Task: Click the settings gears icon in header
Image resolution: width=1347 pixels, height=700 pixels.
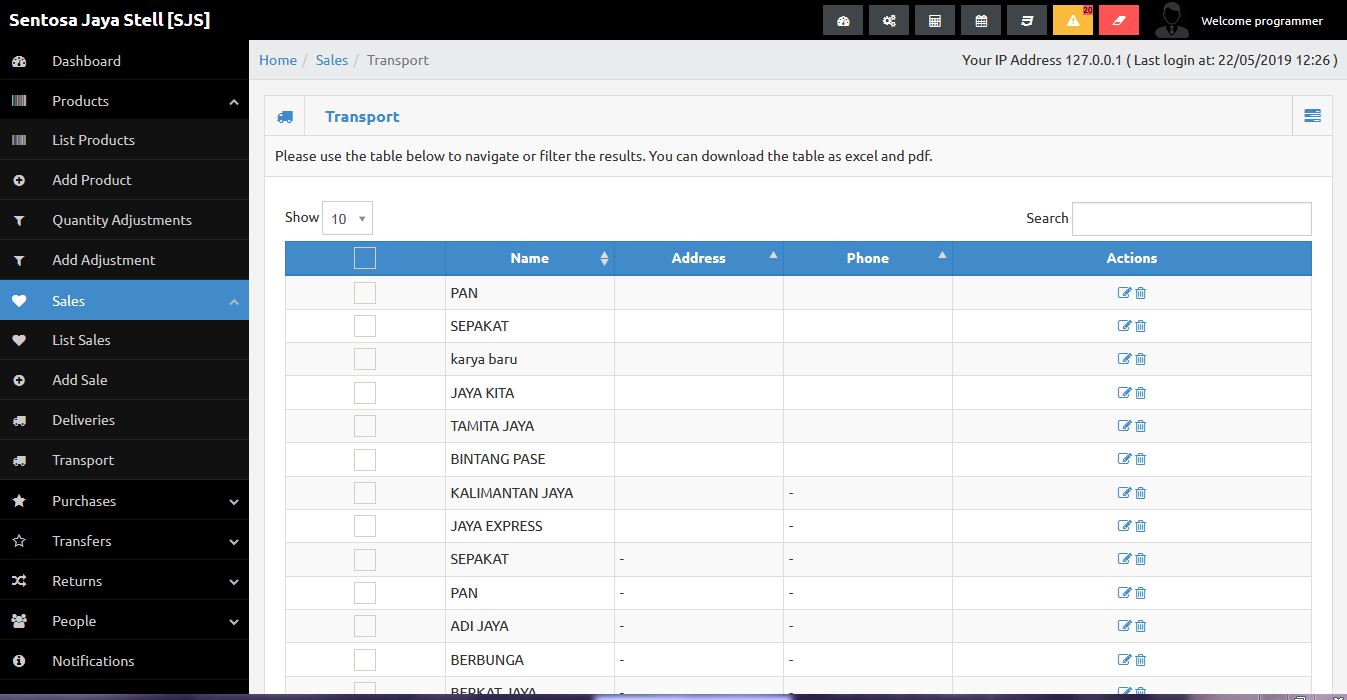Action: [x=889, y=20]
